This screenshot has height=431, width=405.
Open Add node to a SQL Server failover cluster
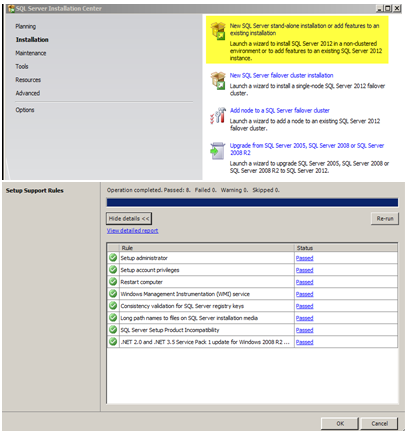pos(280,110)
